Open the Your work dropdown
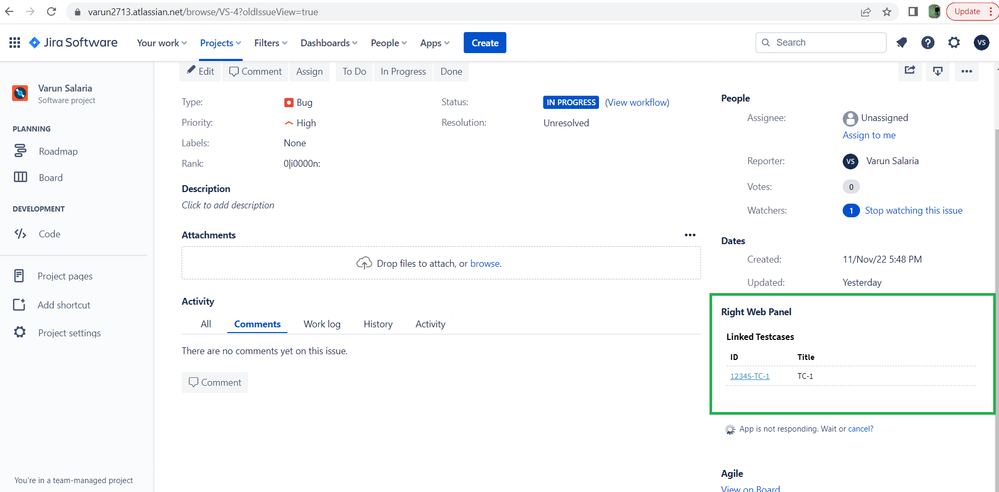Screen dimensions: 999x492 click(x=162, y=43)
